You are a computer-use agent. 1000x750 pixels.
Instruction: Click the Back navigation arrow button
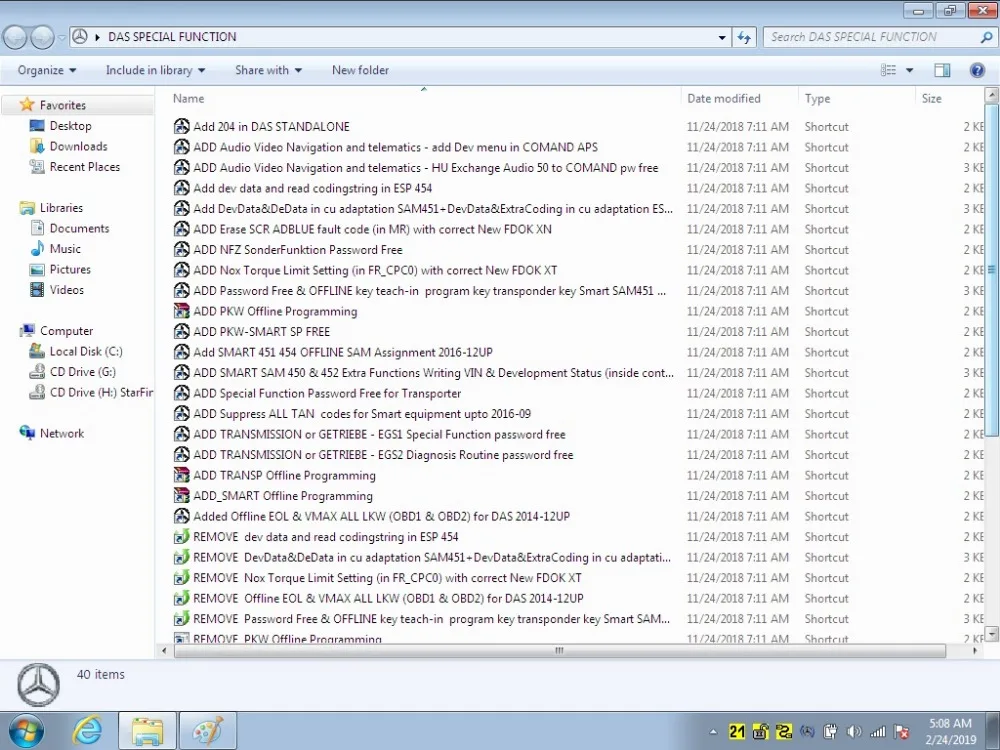click(15, 37)
